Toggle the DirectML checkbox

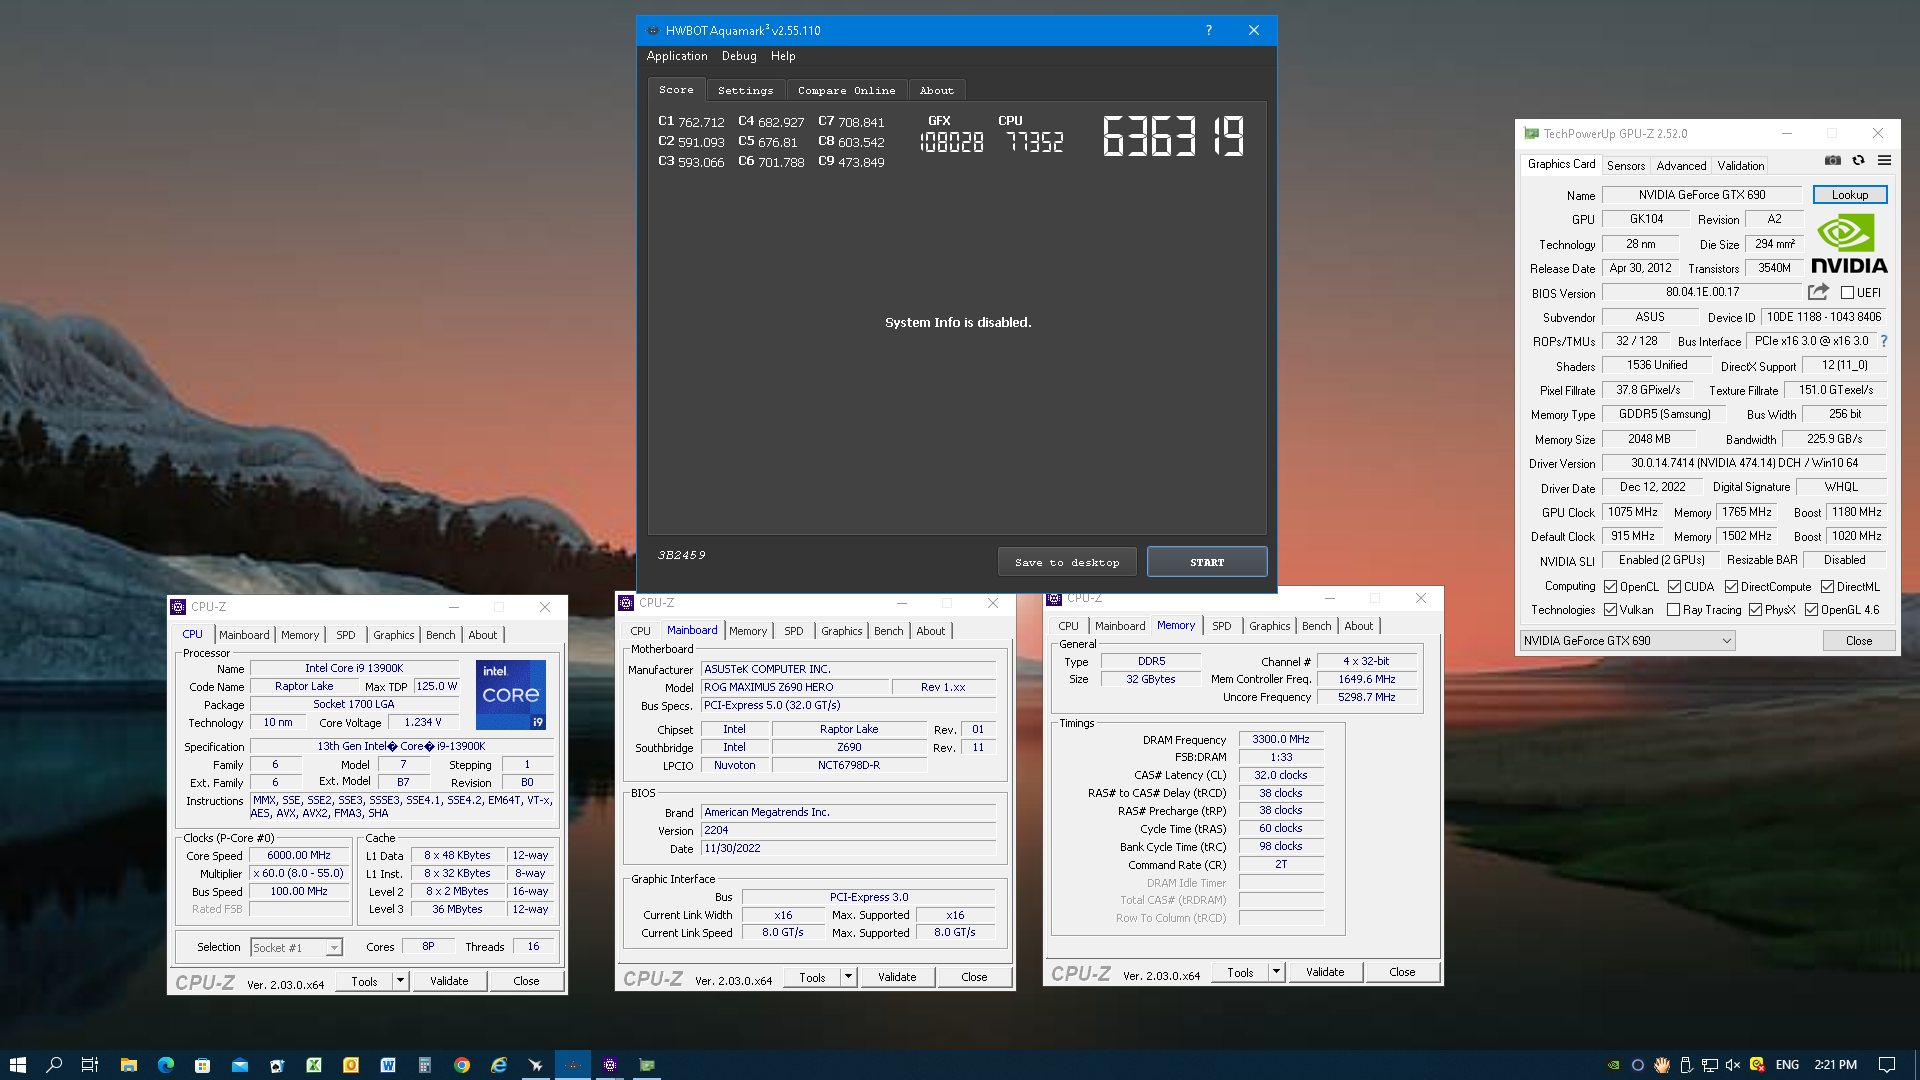point(1827,587)
